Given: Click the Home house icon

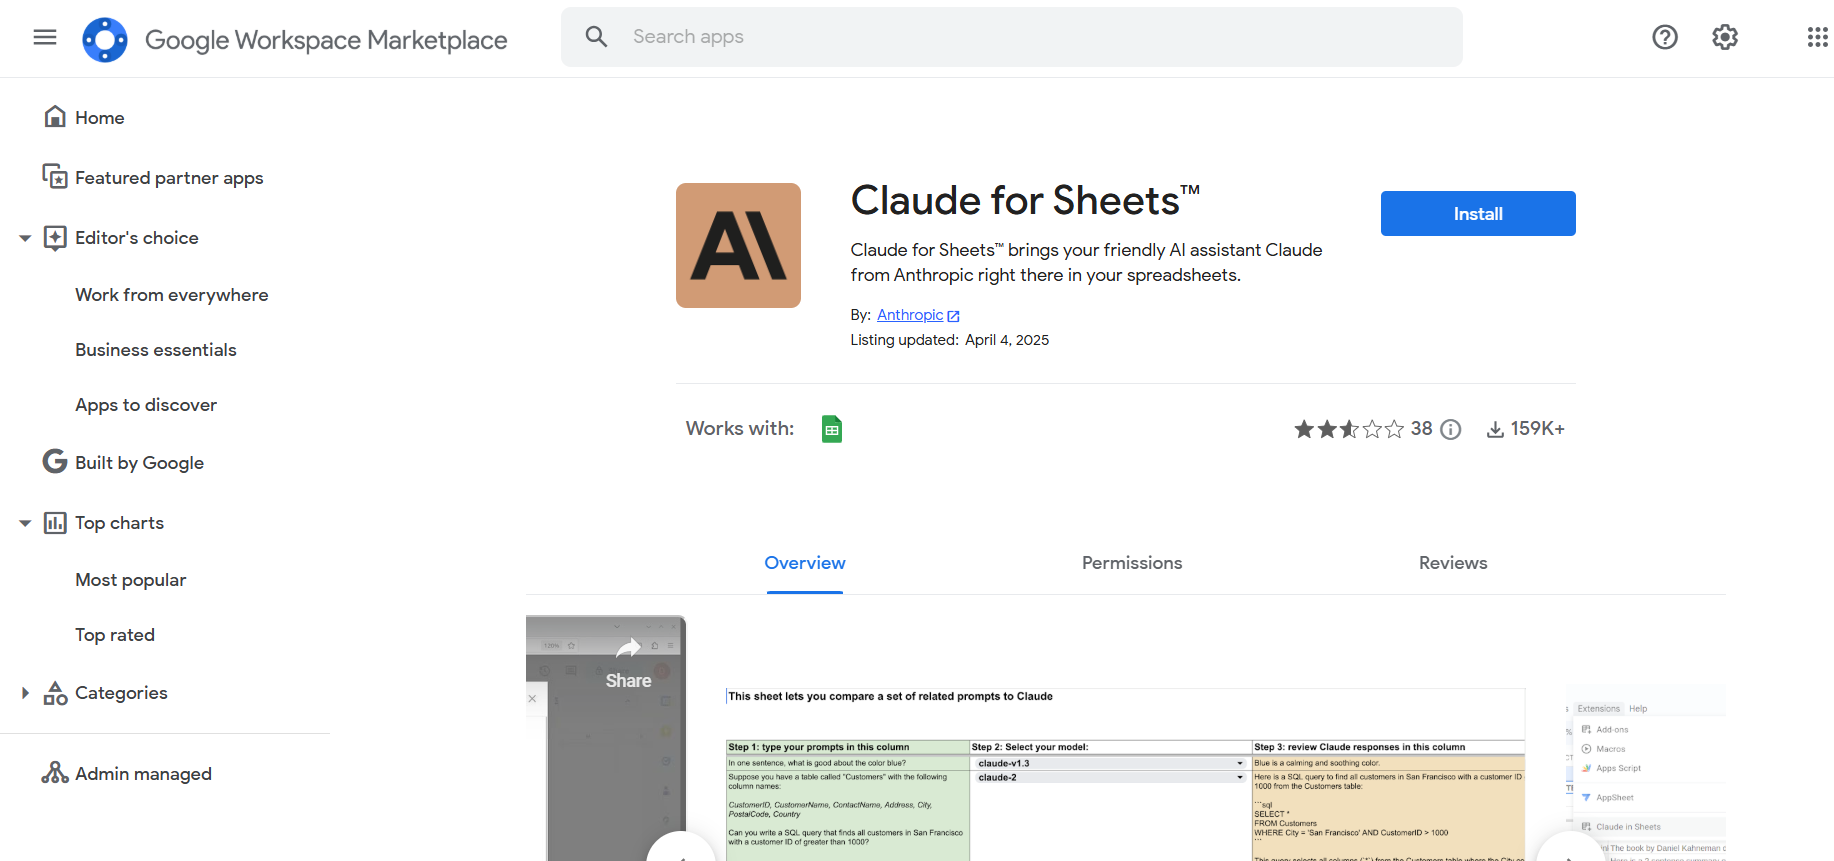Looking at the screenshot, I should pos(55,117).
